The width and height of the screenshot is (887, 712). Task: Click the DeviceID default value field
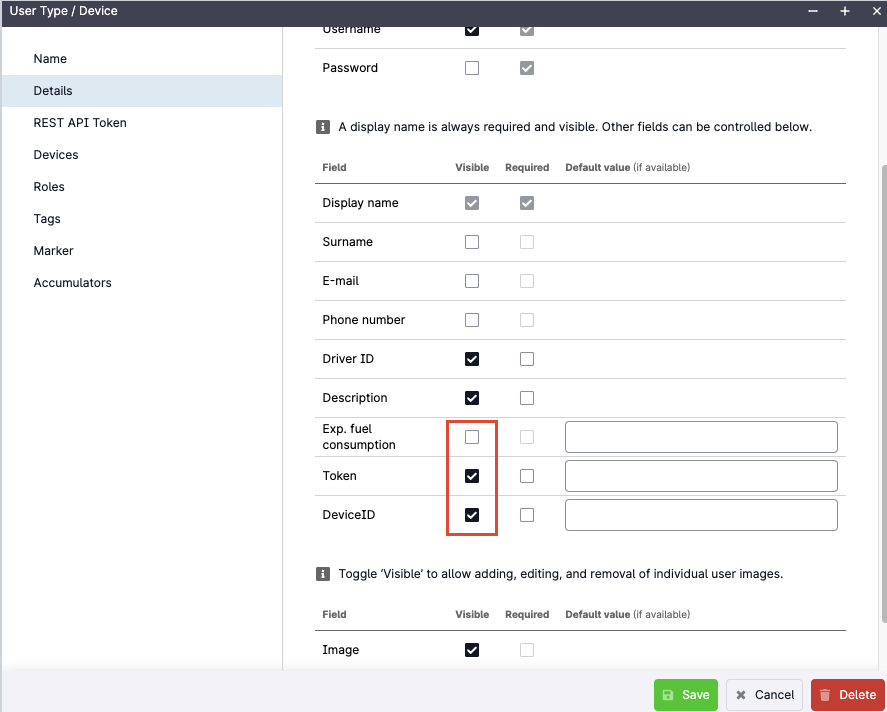(701, 514)
